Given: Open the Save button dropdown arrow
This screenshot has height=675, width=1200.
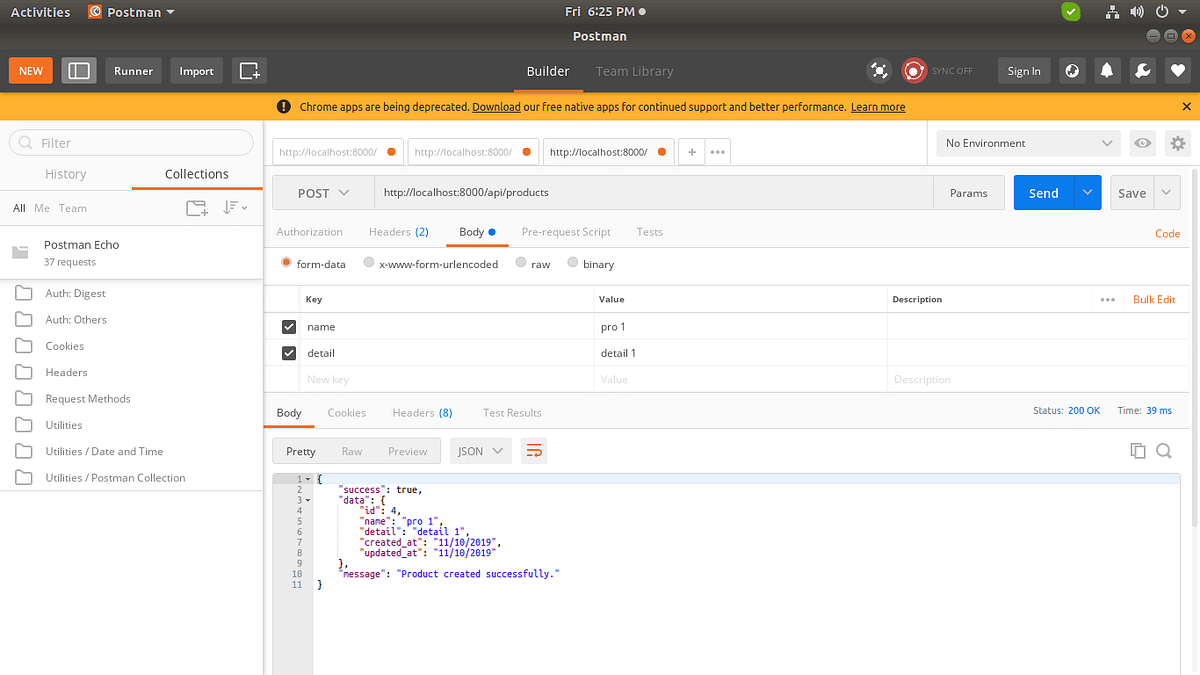Looking at the screenshot, I should point(1166,192).
